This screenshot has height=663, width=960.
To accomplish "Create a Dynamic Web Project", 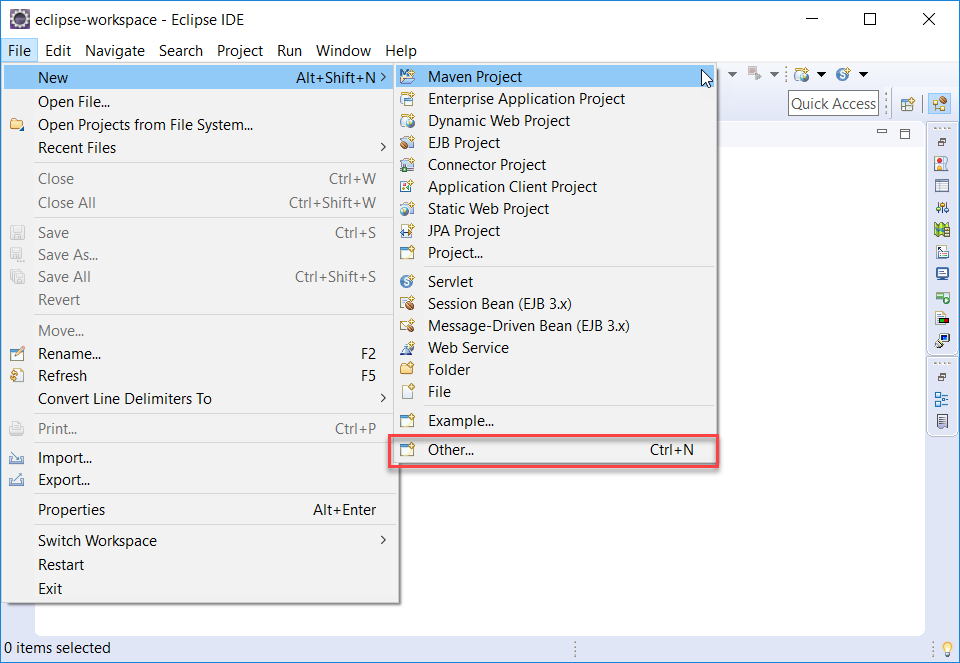I will coord(555,121).
